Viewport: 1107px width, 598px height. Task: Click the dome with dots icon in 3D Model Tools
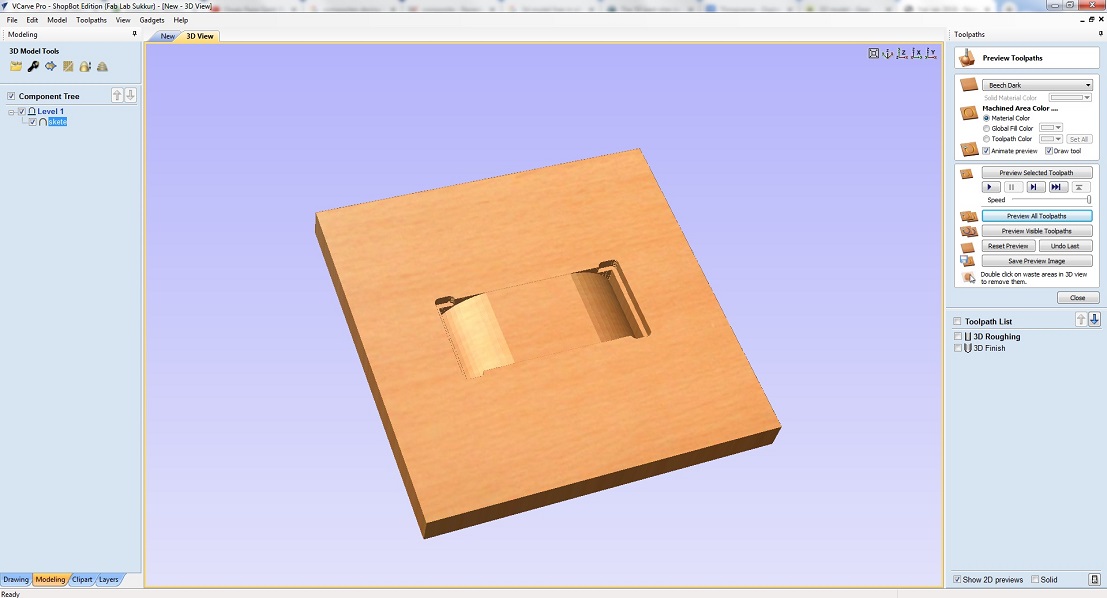click(85, 66)
